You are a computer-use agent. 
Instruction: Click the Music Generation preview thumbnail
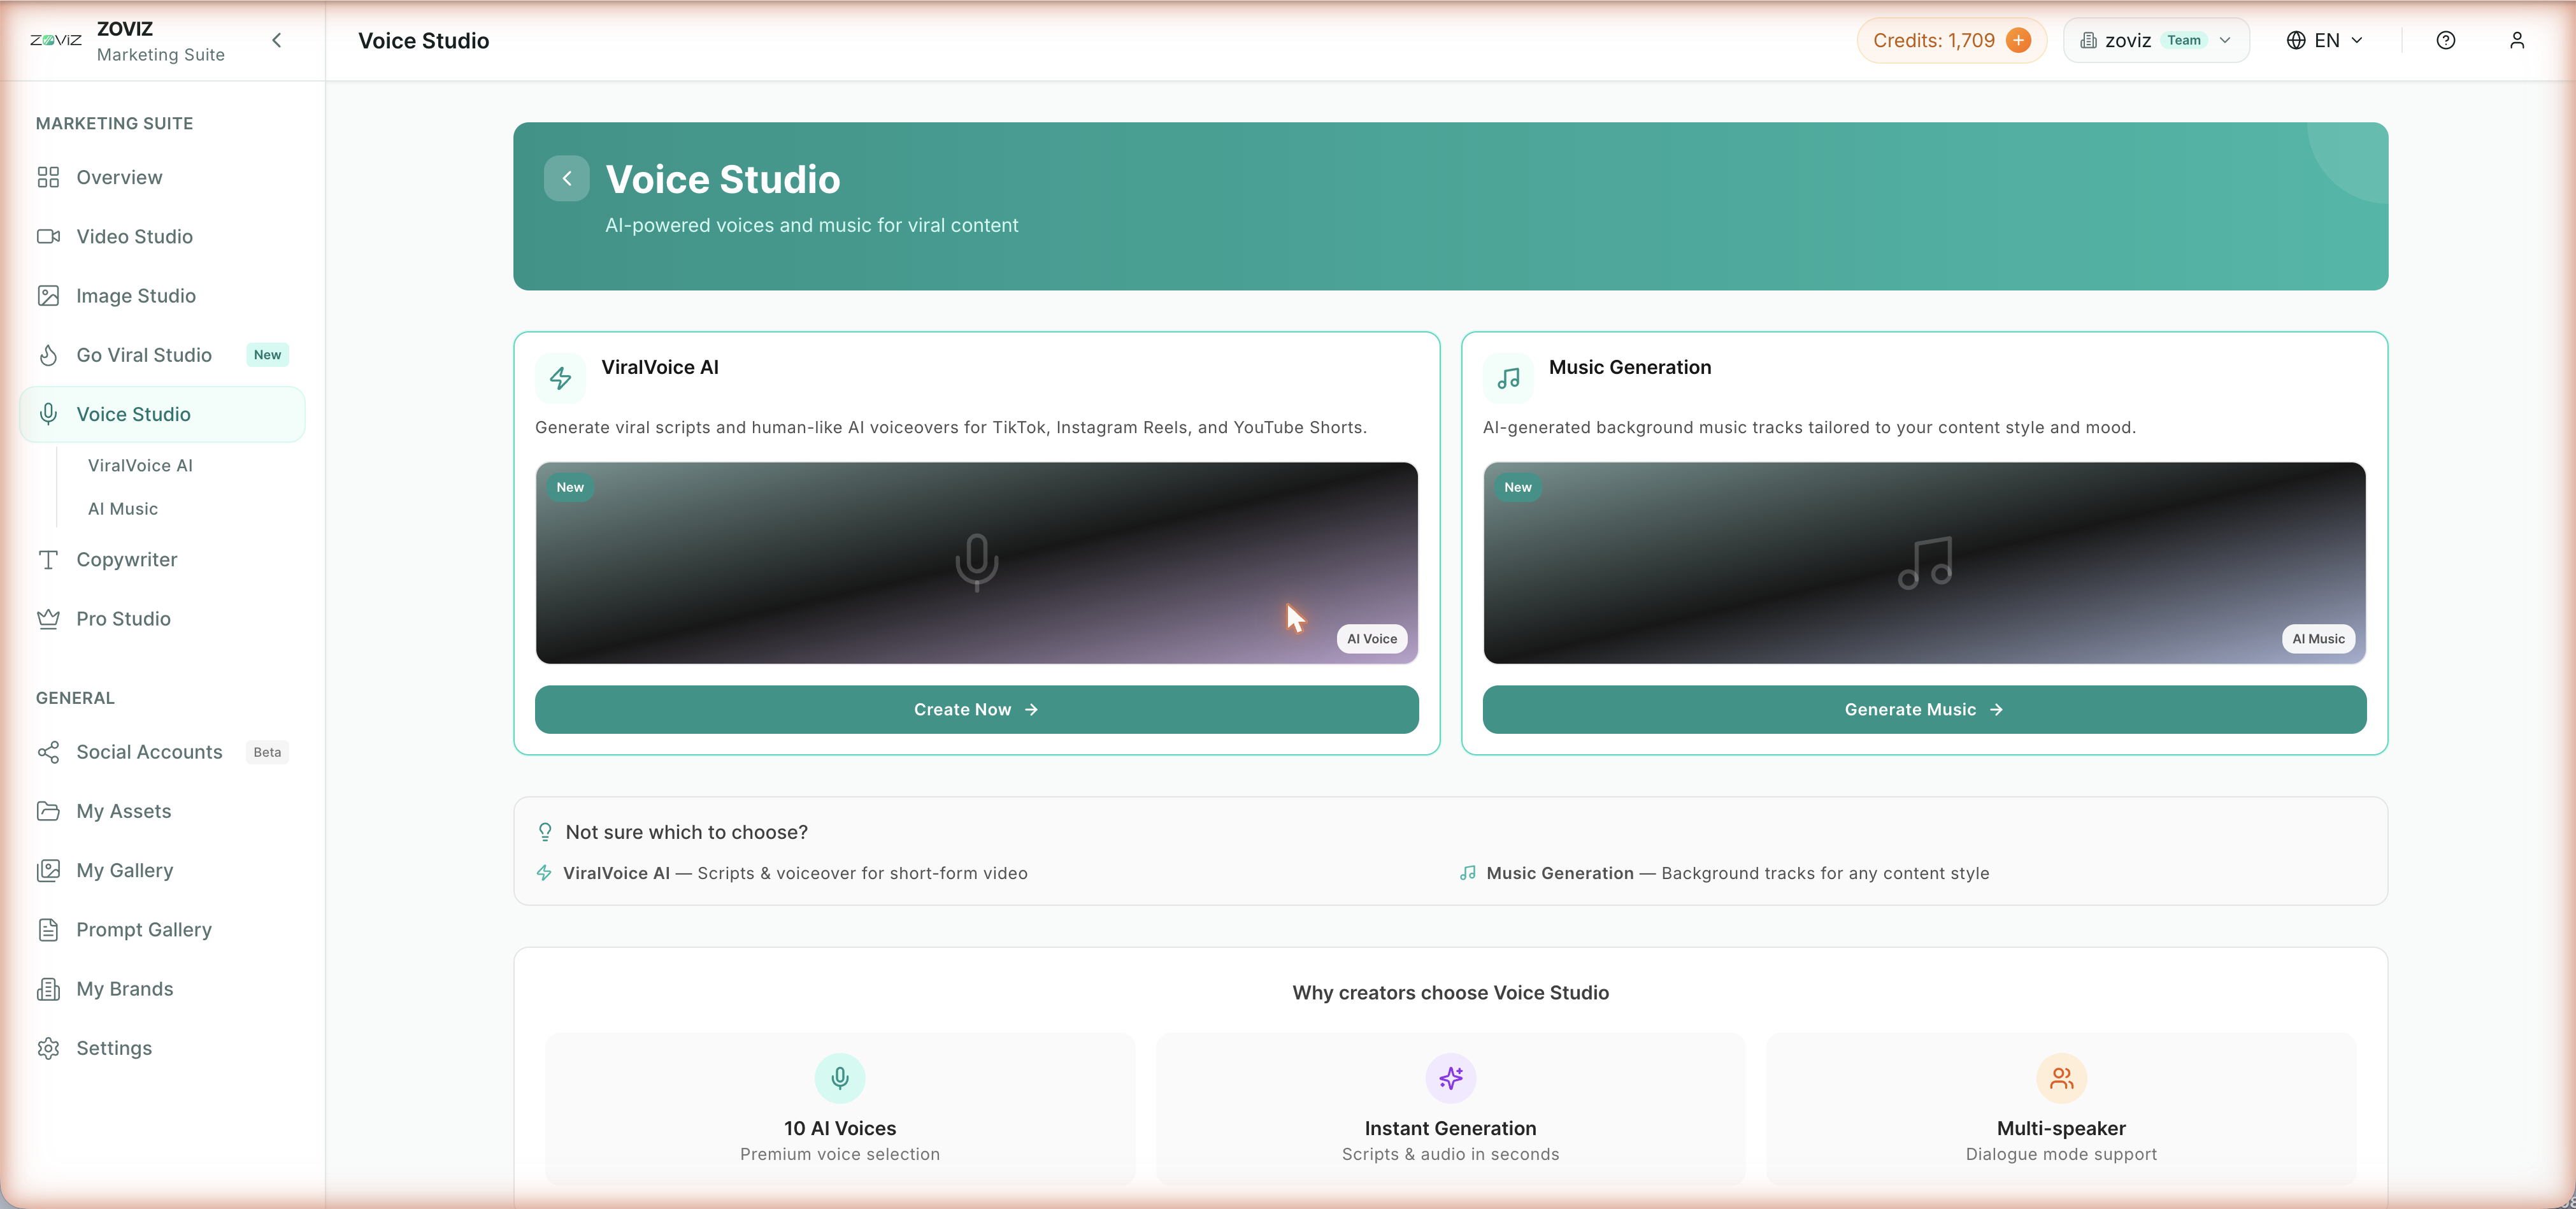1925,563
